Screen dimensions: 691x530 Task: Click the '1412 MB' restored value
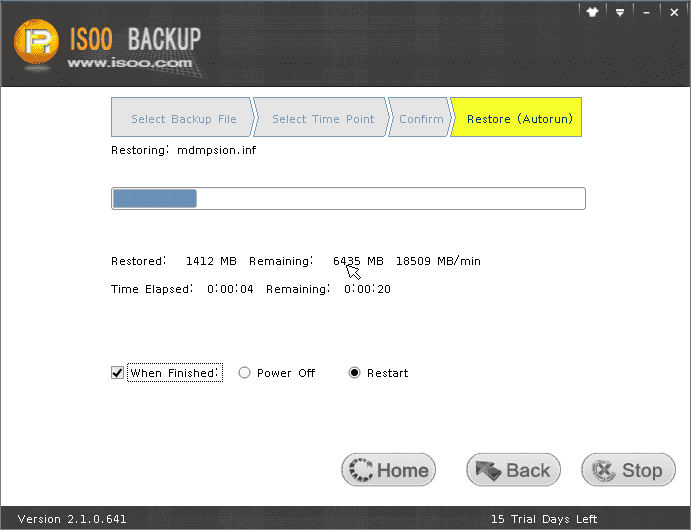pyautogui.click(x=211, y=261)
